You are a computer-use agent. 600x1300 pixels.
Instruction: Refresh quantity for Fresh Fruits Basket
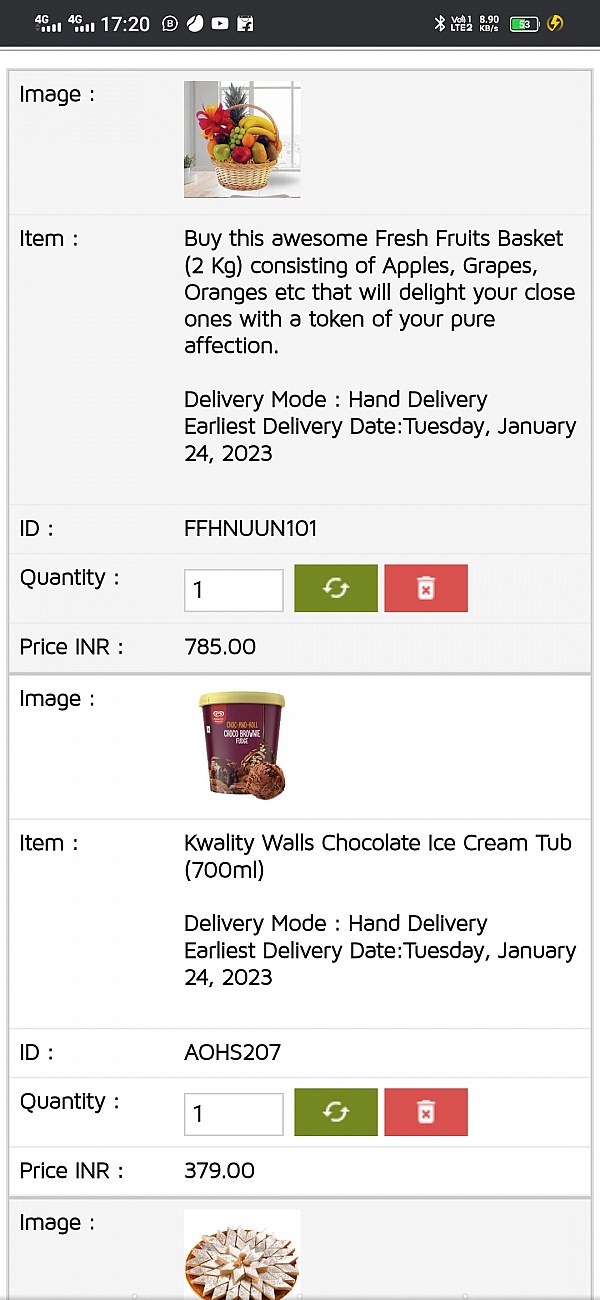pos(336,588)
